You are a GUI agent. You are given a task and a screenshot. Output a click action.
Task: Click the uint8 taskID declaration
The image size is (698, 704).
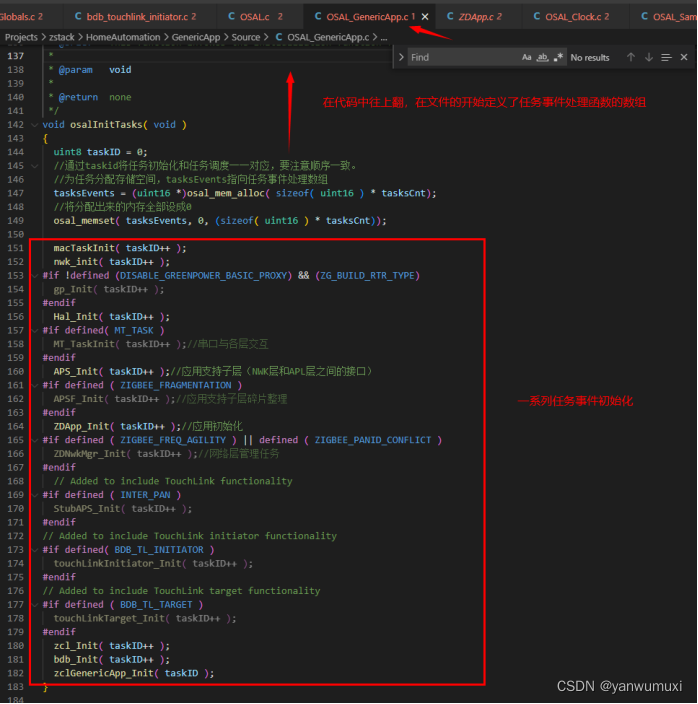point(100,152)
